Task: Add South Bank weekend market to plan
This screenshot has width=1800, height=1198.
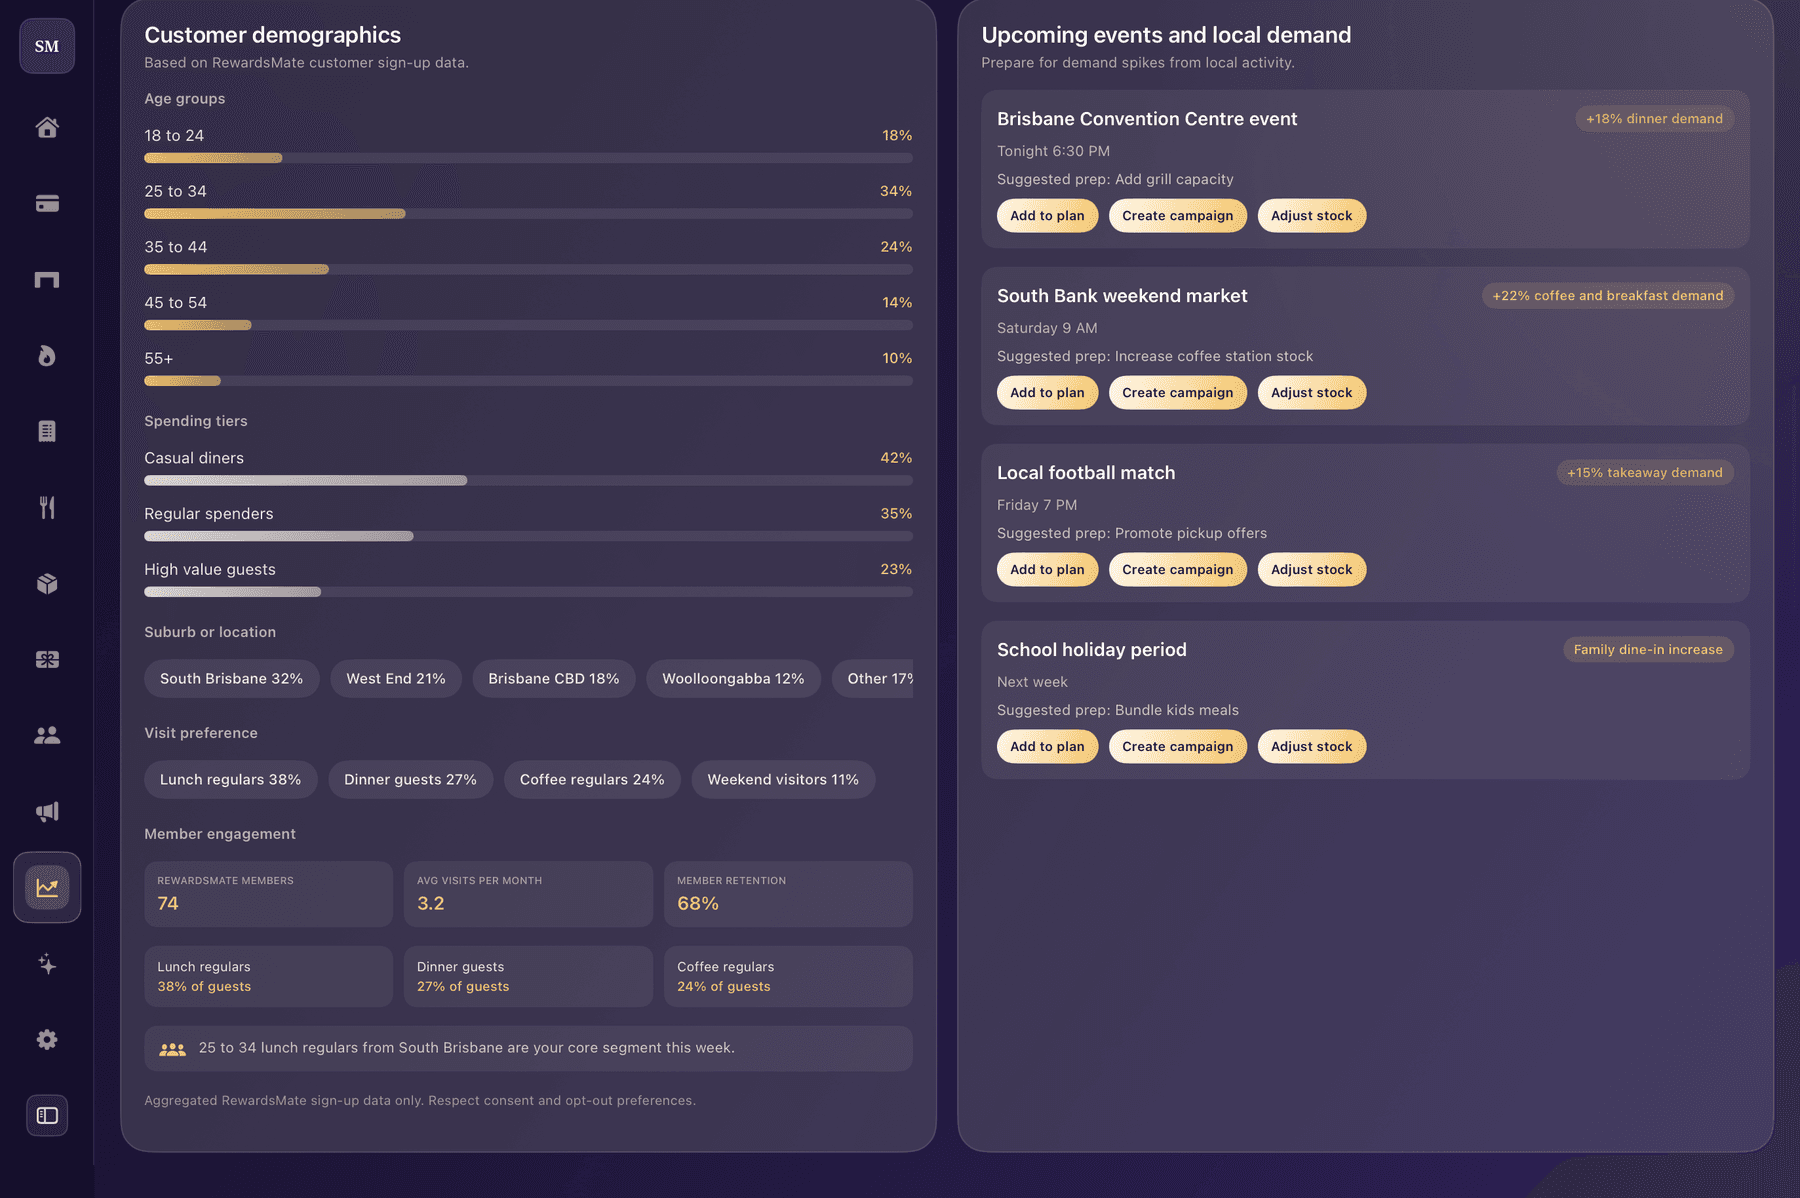Action: (x=1047, y=393)
